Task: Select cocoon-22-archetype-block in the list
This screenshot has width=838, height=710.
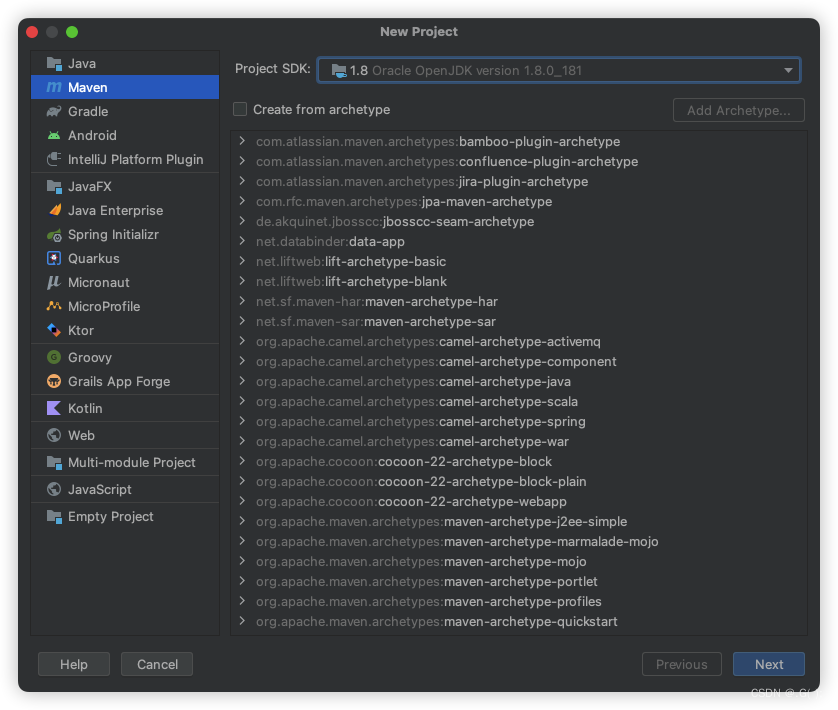Action: [404, 461]
